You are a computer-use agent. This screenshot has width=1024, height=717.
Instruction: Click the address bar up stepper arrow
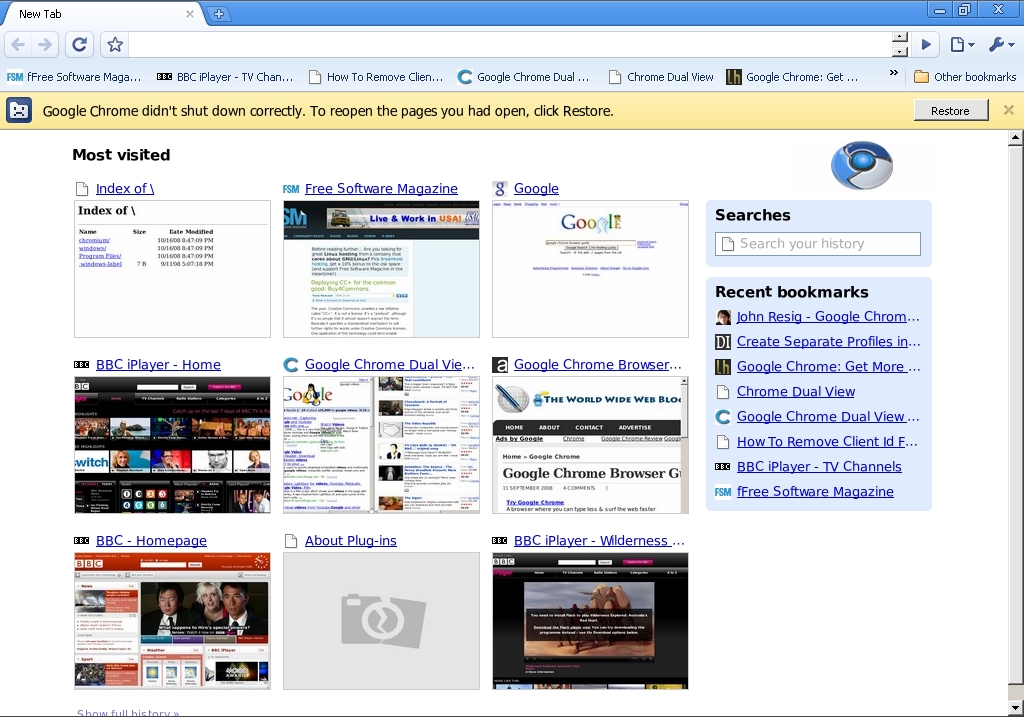coord(900,38)
